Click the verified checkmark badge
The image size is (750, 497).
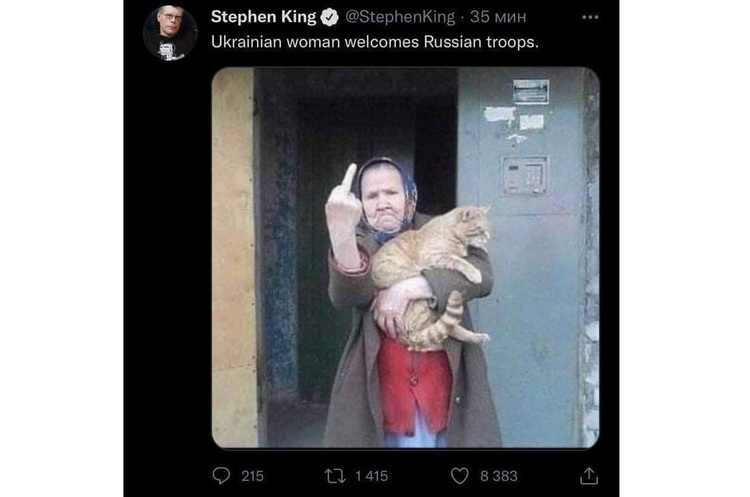pos(329,17)
